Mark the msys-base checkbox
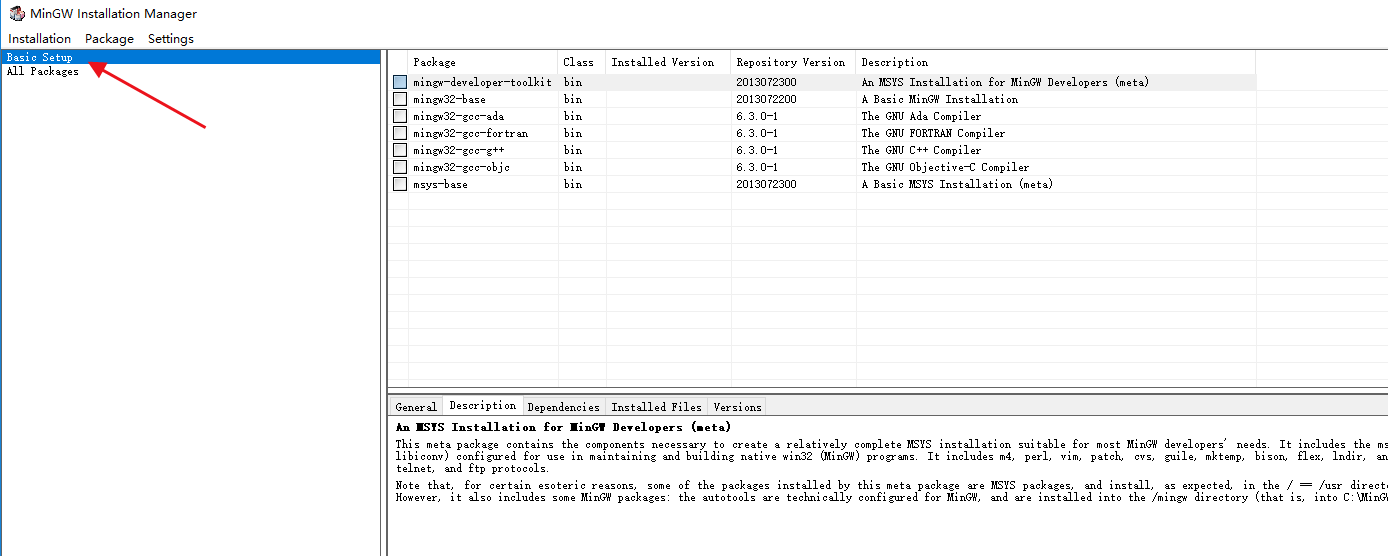Screen dimensions: 1388x556 tap(400, 184)
